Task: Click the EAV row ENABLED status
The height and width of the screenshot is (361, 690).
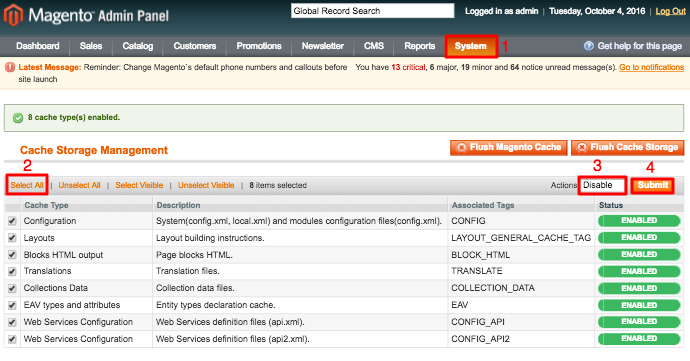Action: tap(639, 306)
